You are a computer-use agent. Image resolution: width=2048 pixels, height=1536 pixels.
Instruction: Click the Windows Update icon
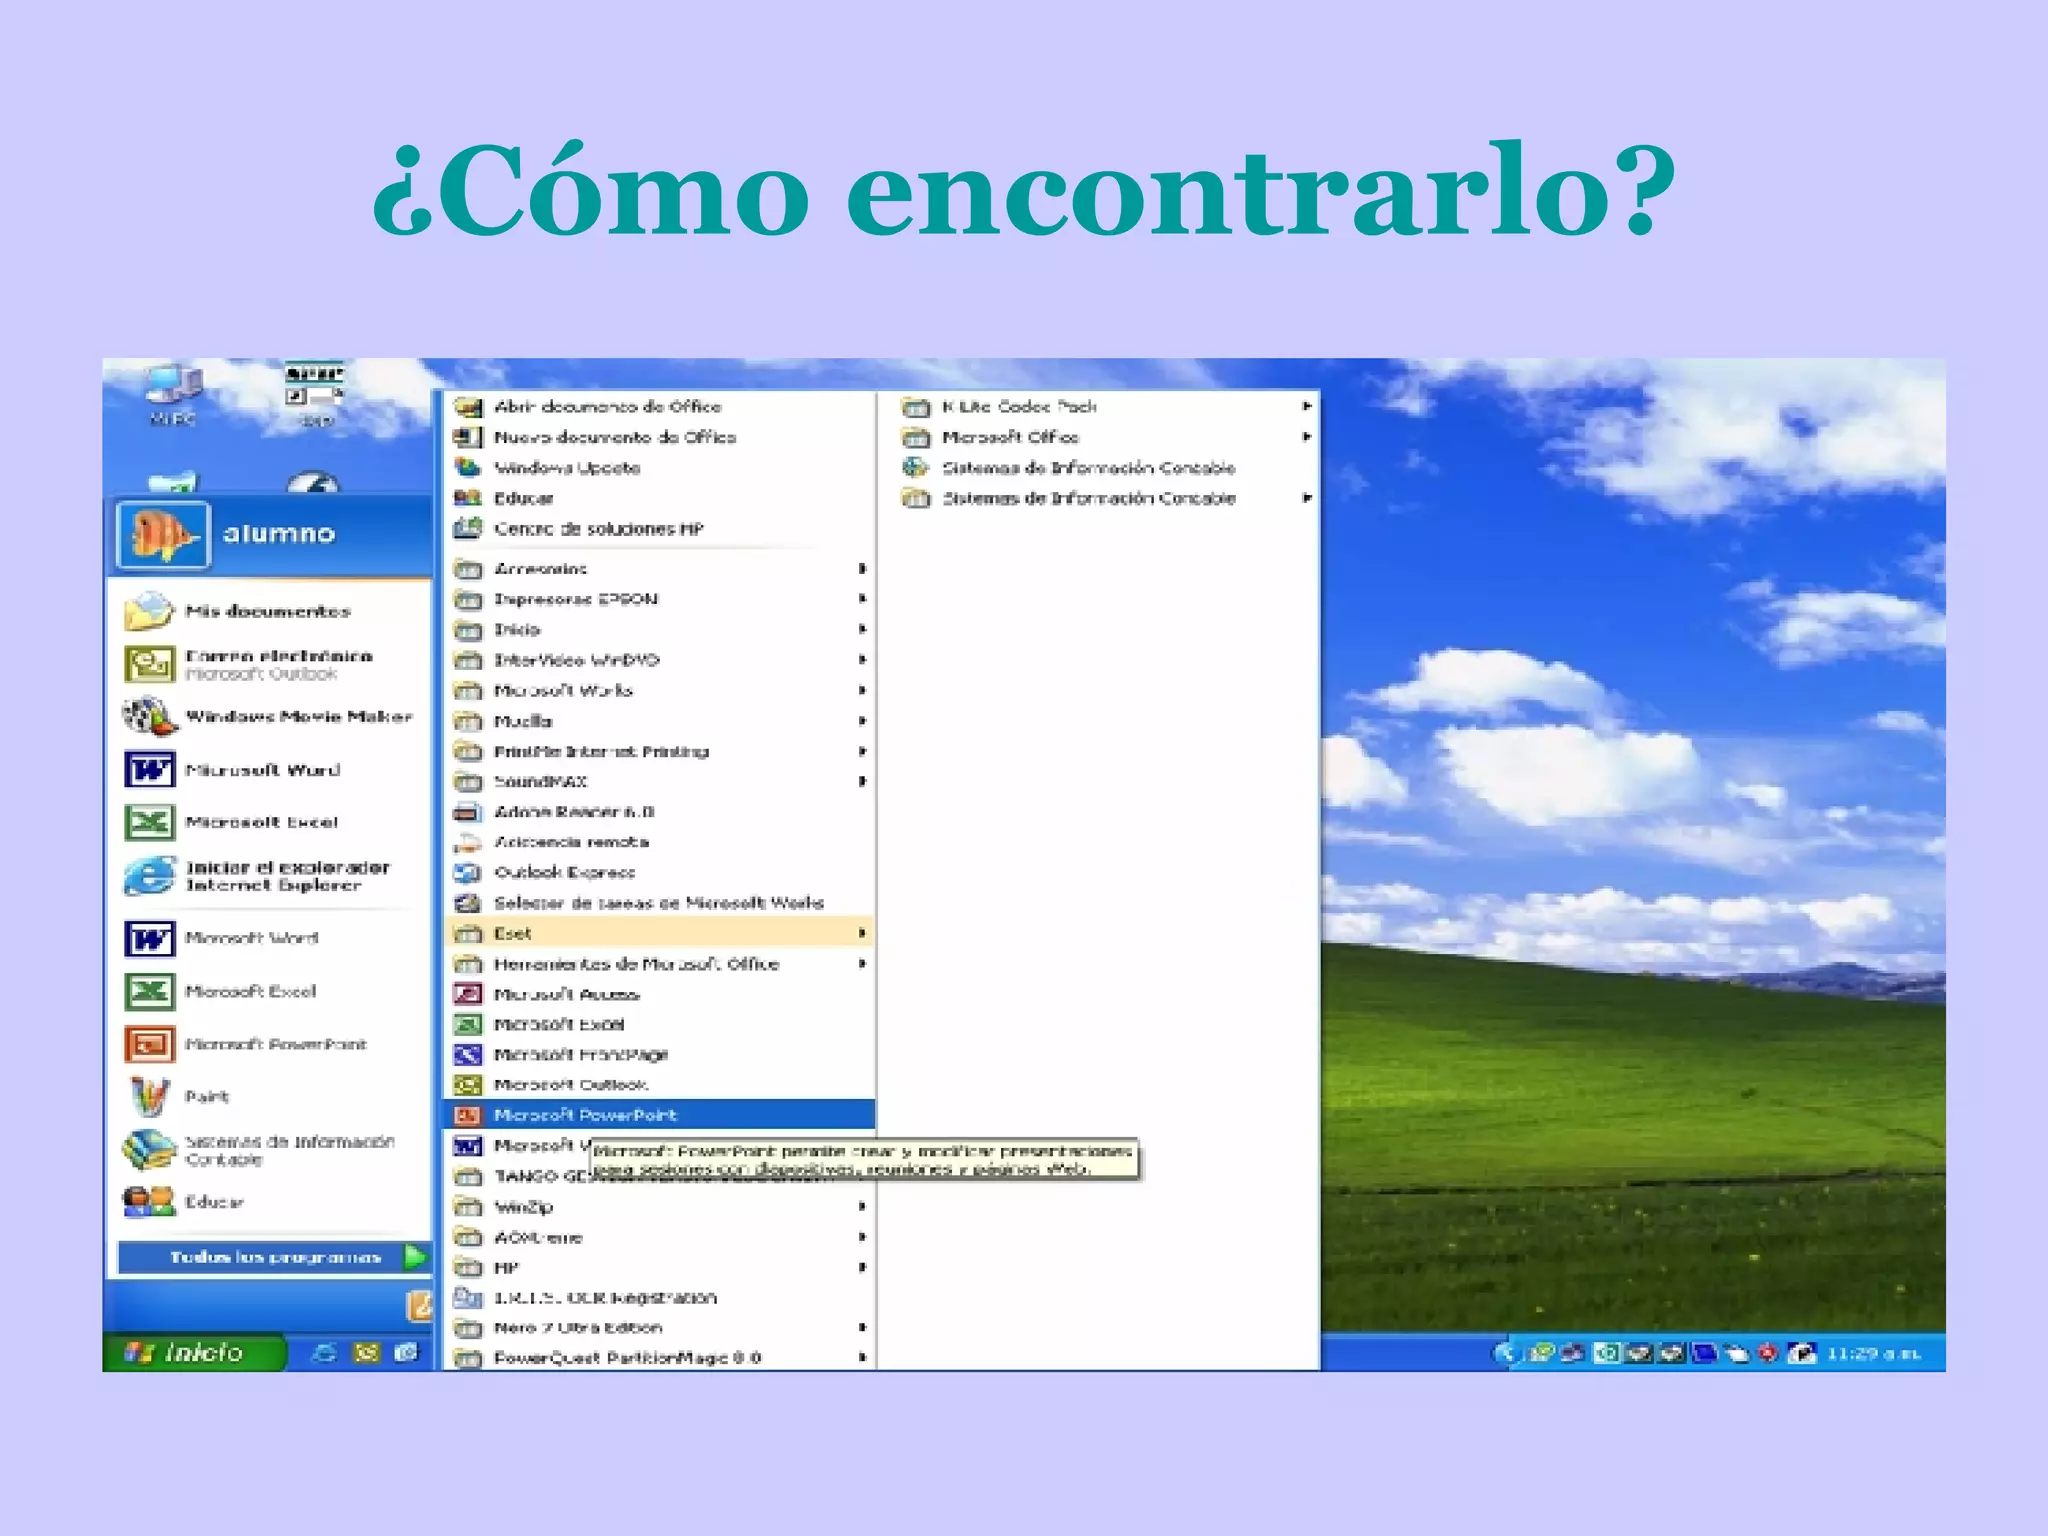(x=467, y=467)
